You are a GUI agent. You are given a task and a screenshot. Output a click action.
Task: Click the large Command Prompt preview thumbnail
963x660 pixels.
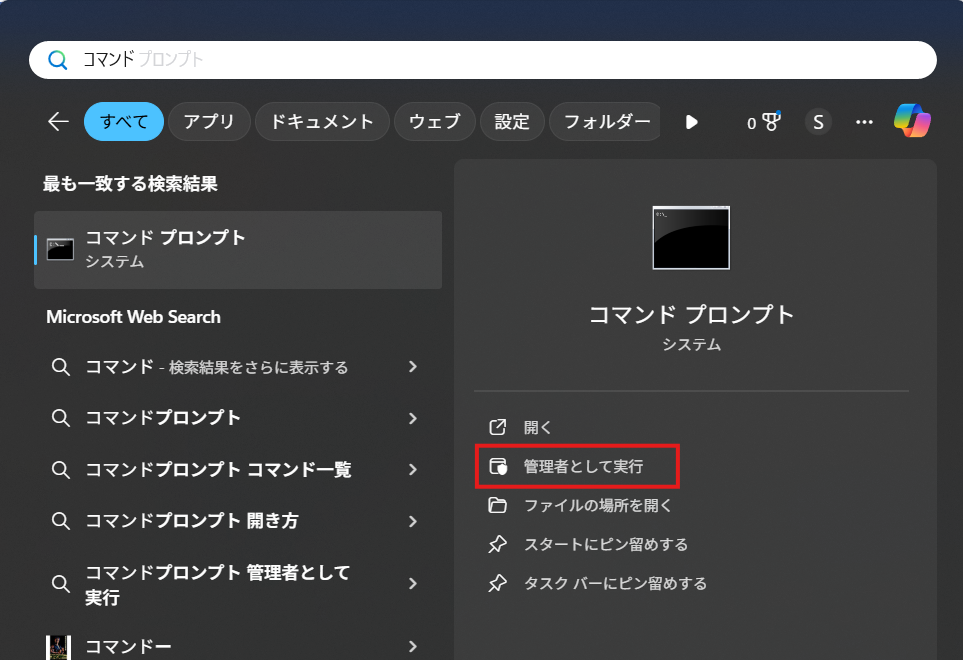click(x=691, y=238)
